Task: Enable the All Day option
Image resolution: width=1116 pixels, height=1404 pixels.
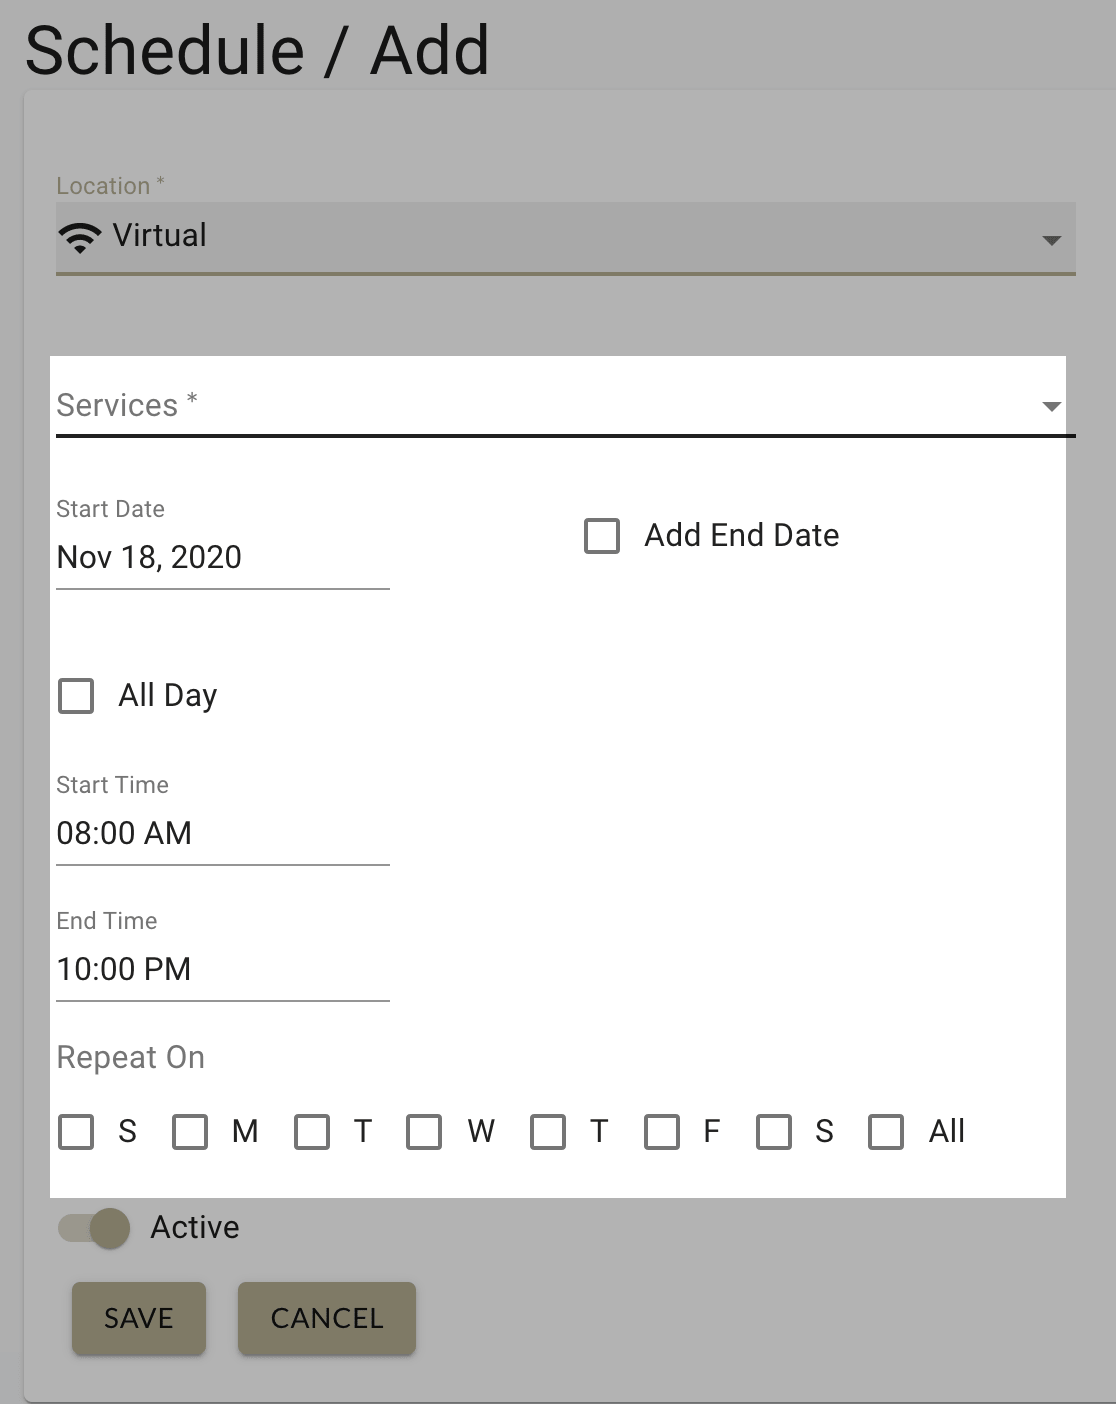Action: click(x=76, y=696)
